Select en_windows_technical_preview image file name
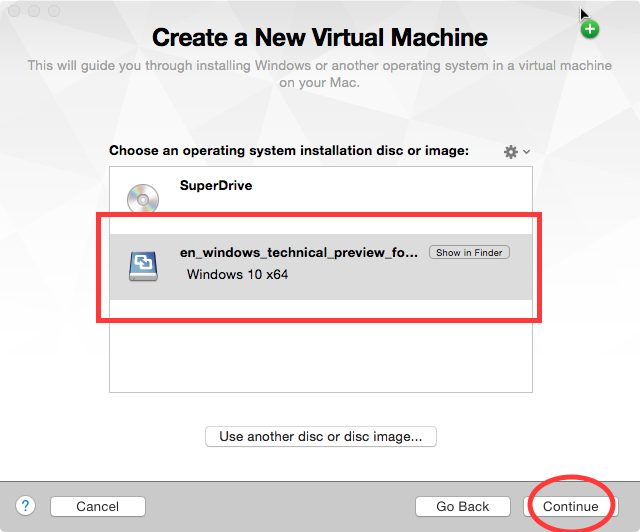 point(299,252)
